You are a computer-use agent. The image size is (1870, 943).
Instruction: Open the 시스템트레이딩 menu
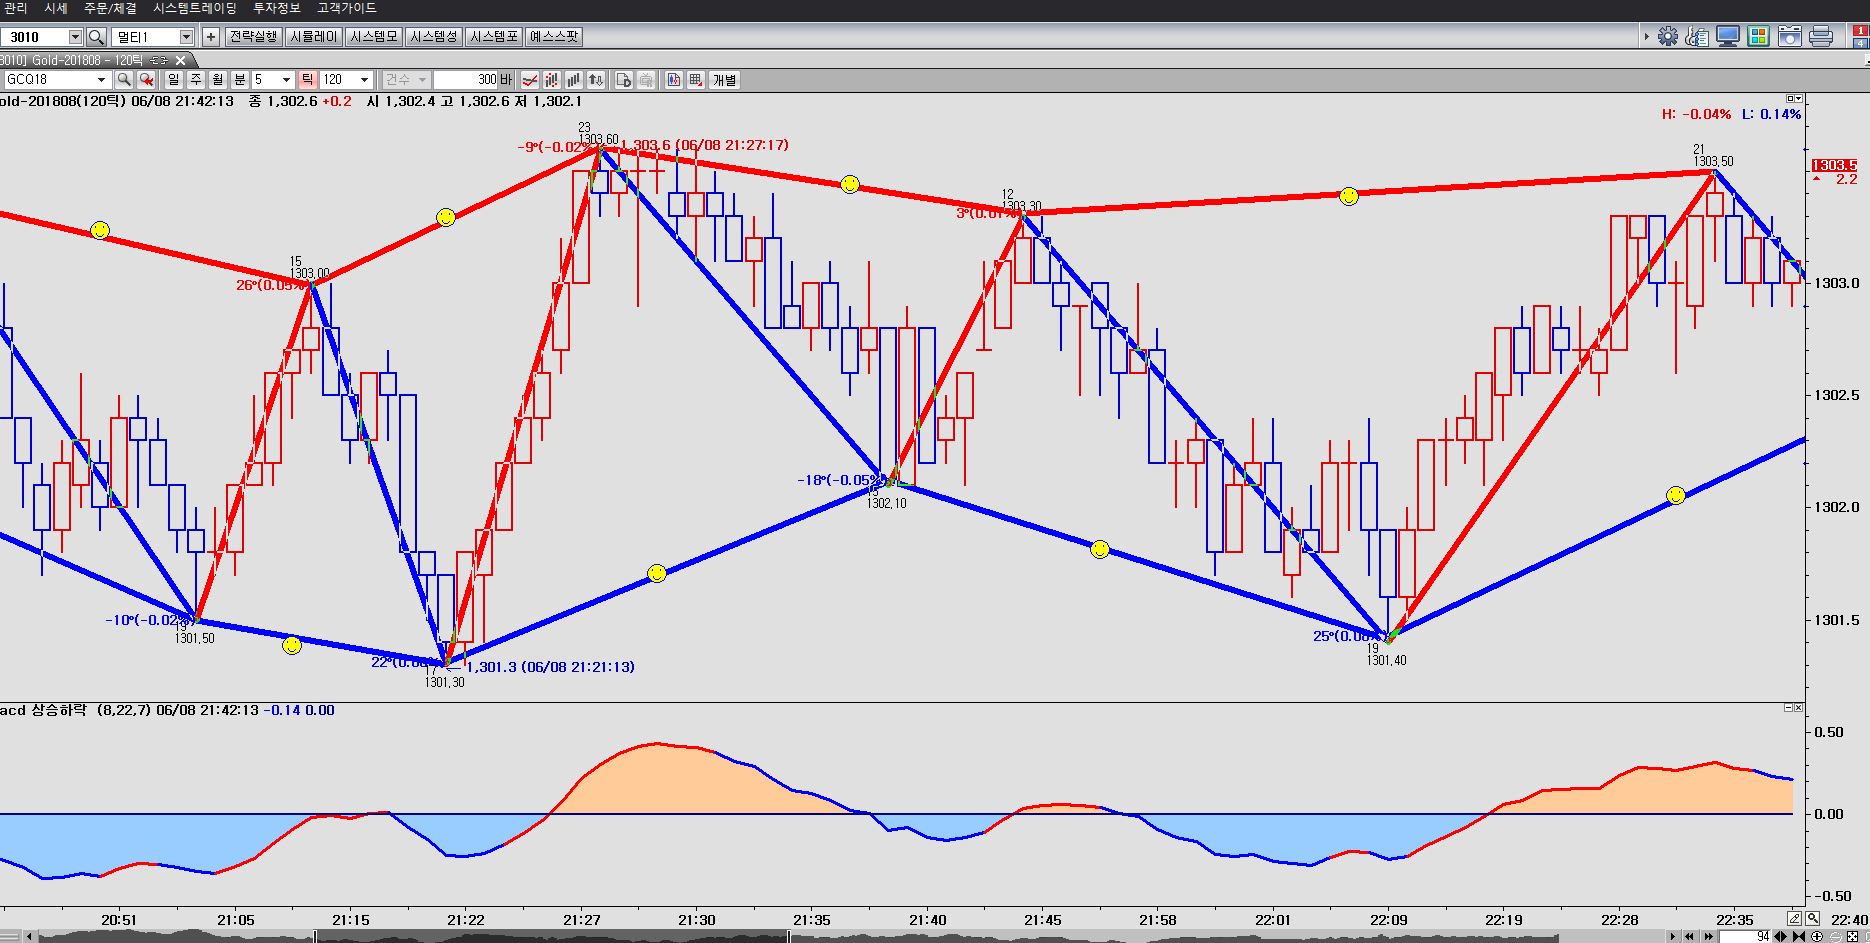pyautogui.click(x=195, y=8)
